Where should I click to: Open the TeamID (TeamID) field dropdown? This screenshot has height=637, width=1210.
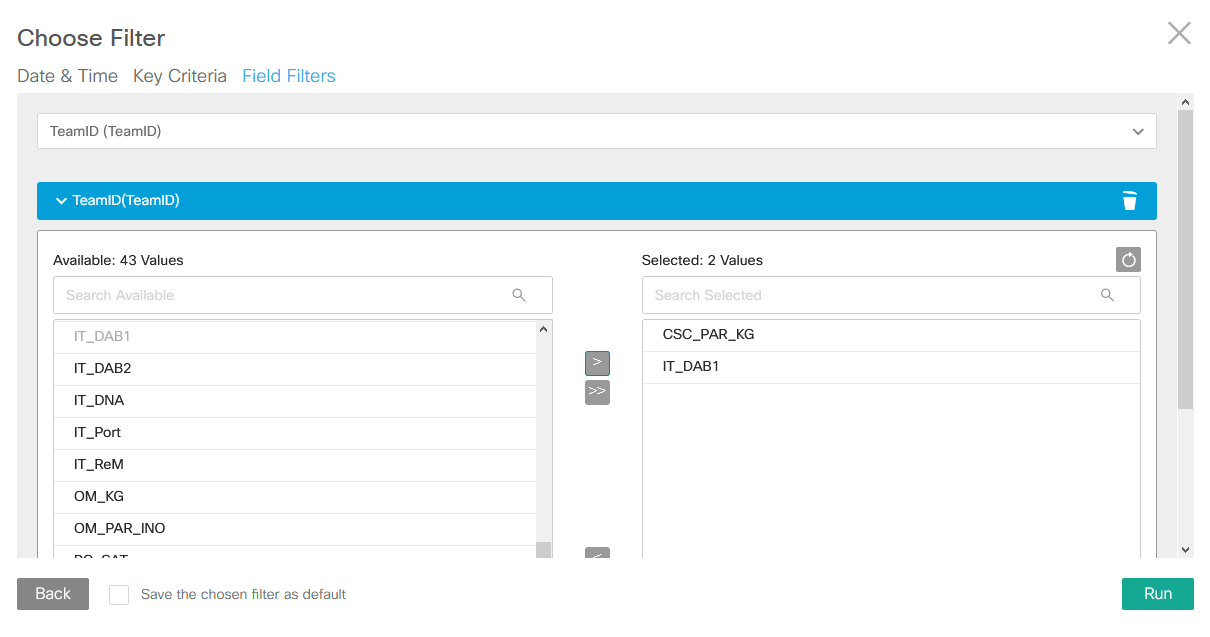pos(597,131)
